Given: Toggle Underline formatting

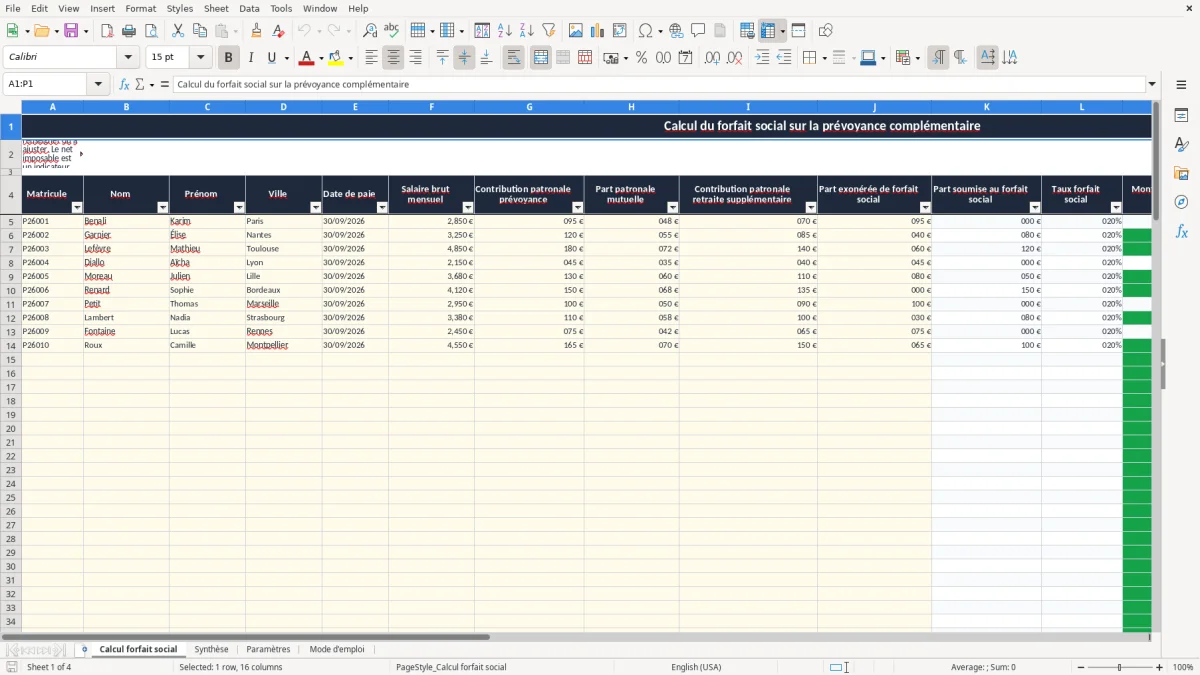Looking at the screenshot, I should pyautogui.click(x=271, y=58).
